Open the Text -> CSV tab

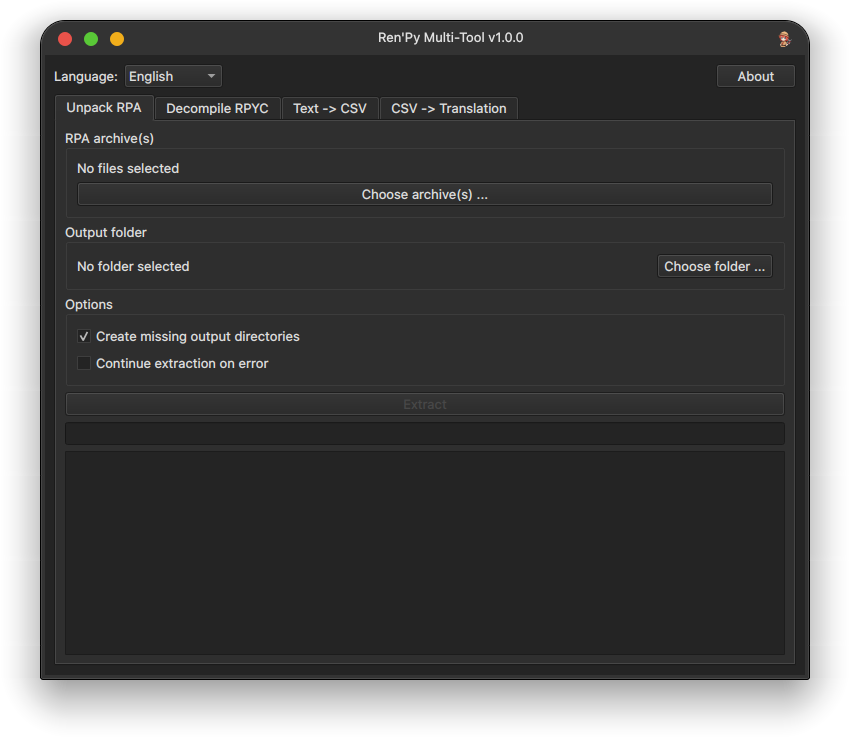click(x=330, y=108)
